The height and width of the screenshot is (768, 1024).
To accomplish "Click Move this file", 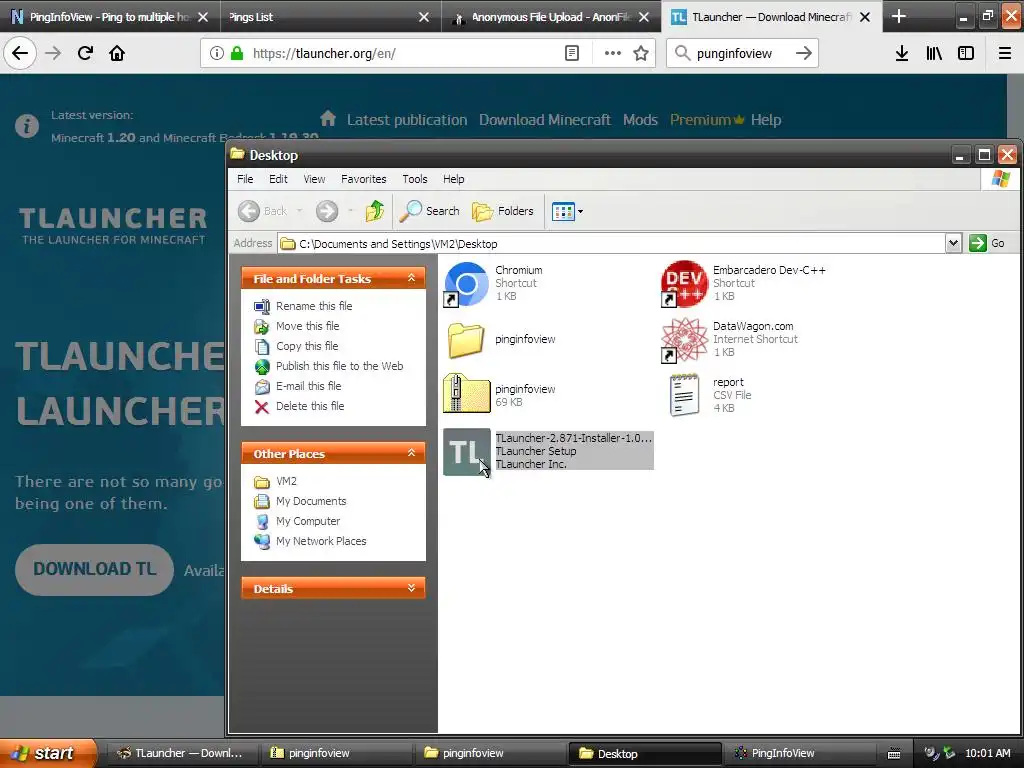I will click(x=307, y=326).
